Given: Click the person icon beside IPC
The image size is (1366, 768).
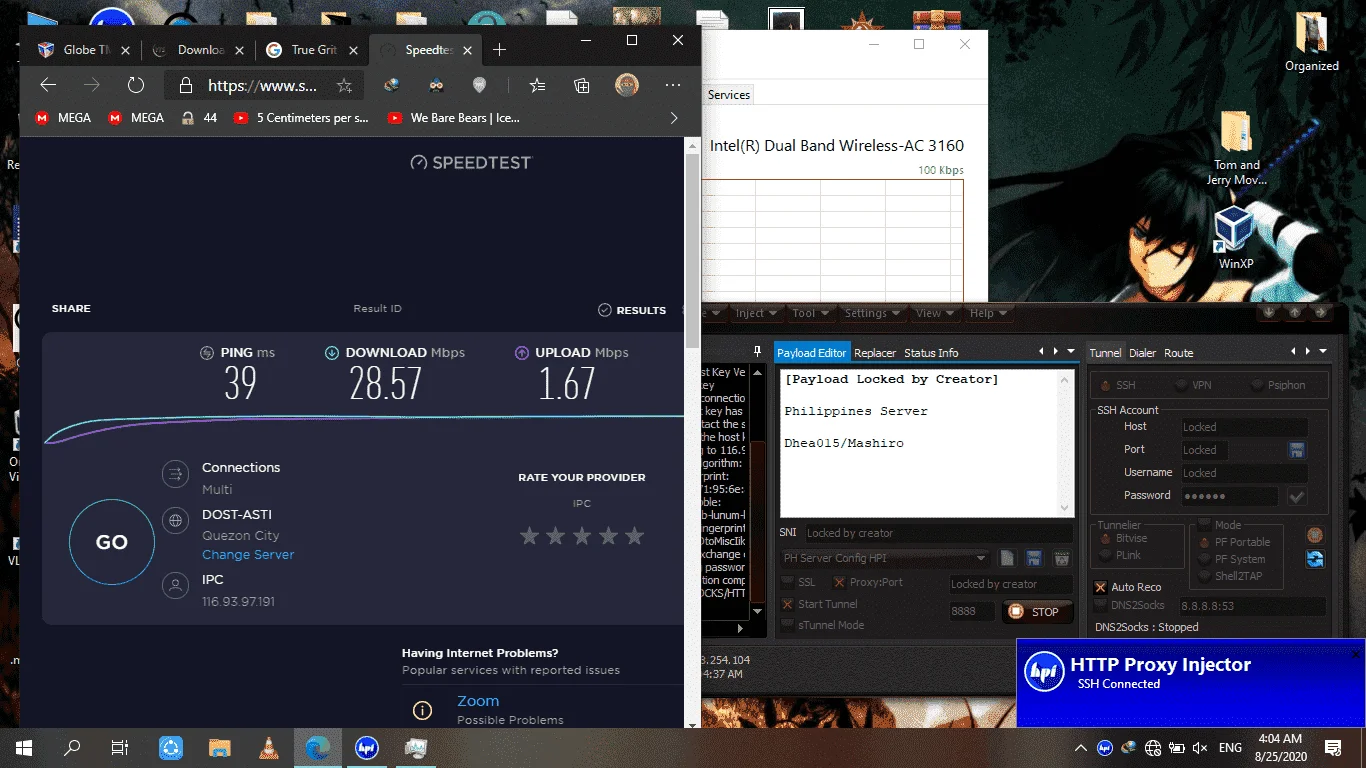Looking at the screenshot, I should (x=176, y=586).
